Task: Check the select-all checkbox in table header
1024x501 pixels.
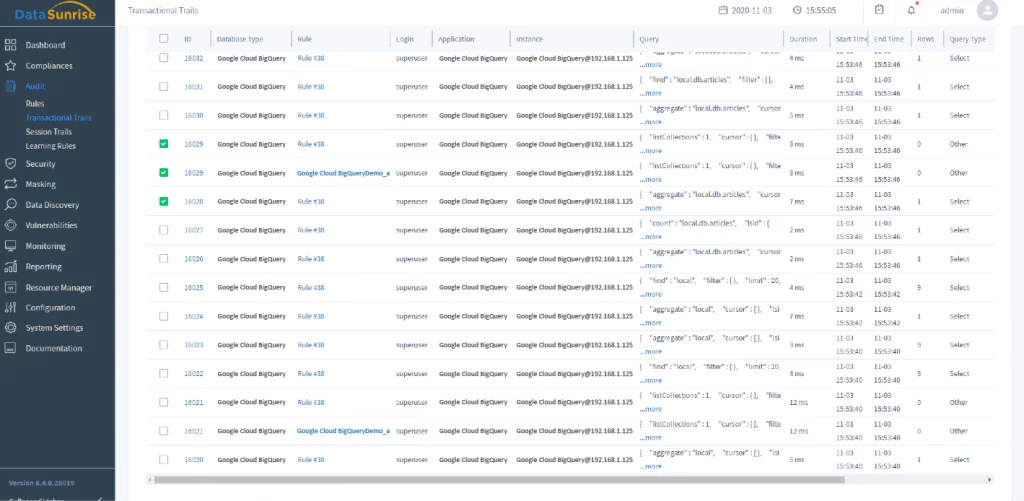Action: click(x=164, y=39)
